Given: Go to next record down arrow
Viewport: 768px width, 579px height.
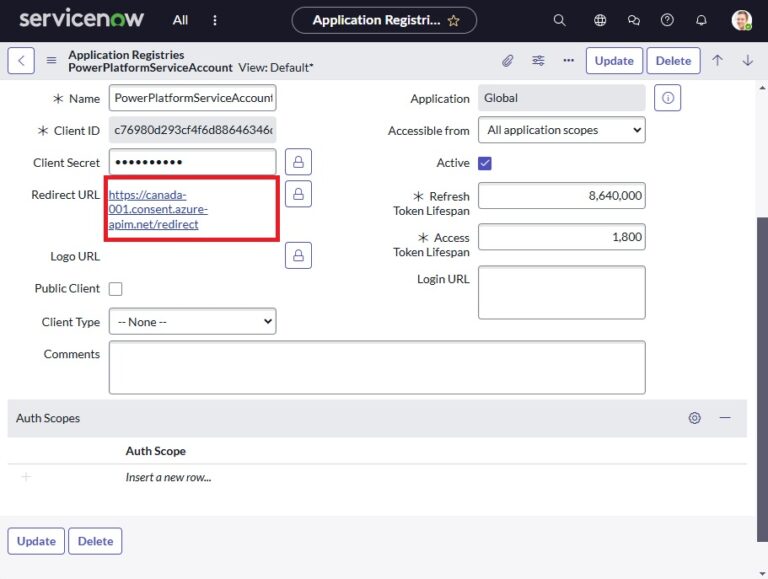Looking at the screenshot, I should [747, 60].
